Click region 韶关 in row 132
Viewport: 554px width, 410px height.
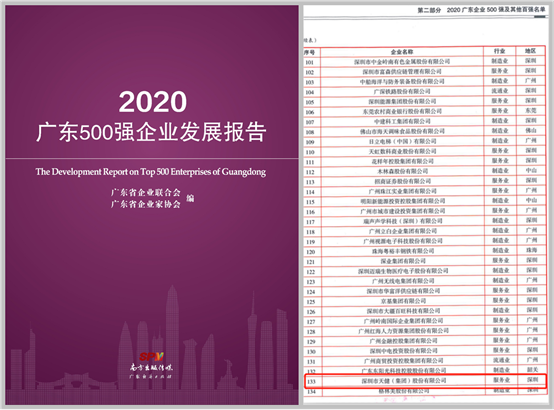click(x=532, y=369)
